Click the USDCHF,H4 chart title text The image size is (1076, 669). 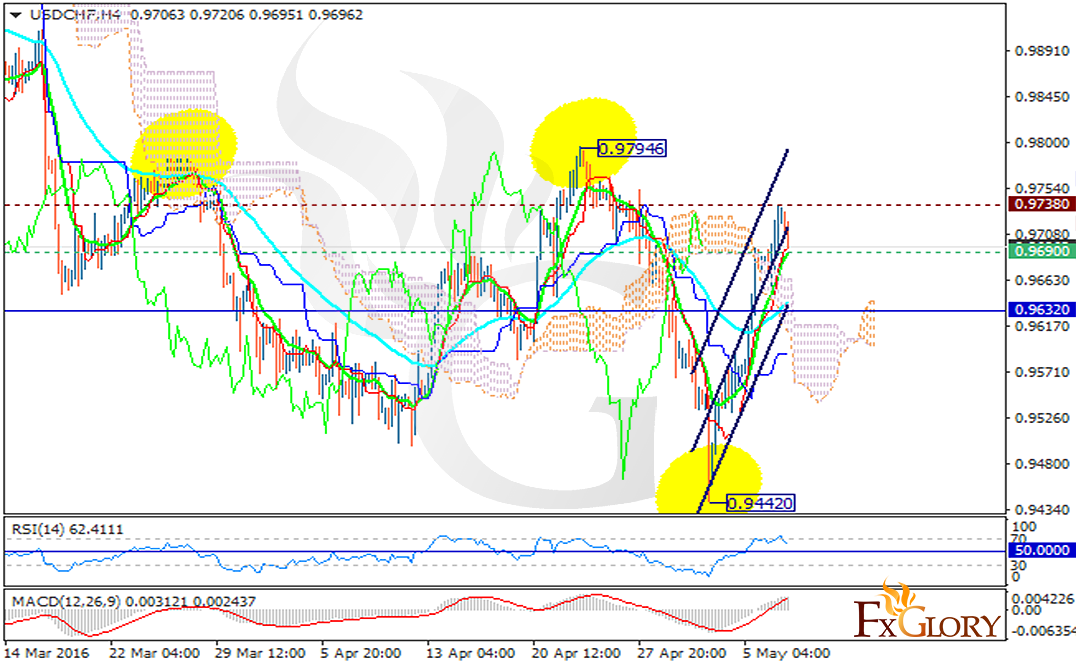(x=77, y=14)
